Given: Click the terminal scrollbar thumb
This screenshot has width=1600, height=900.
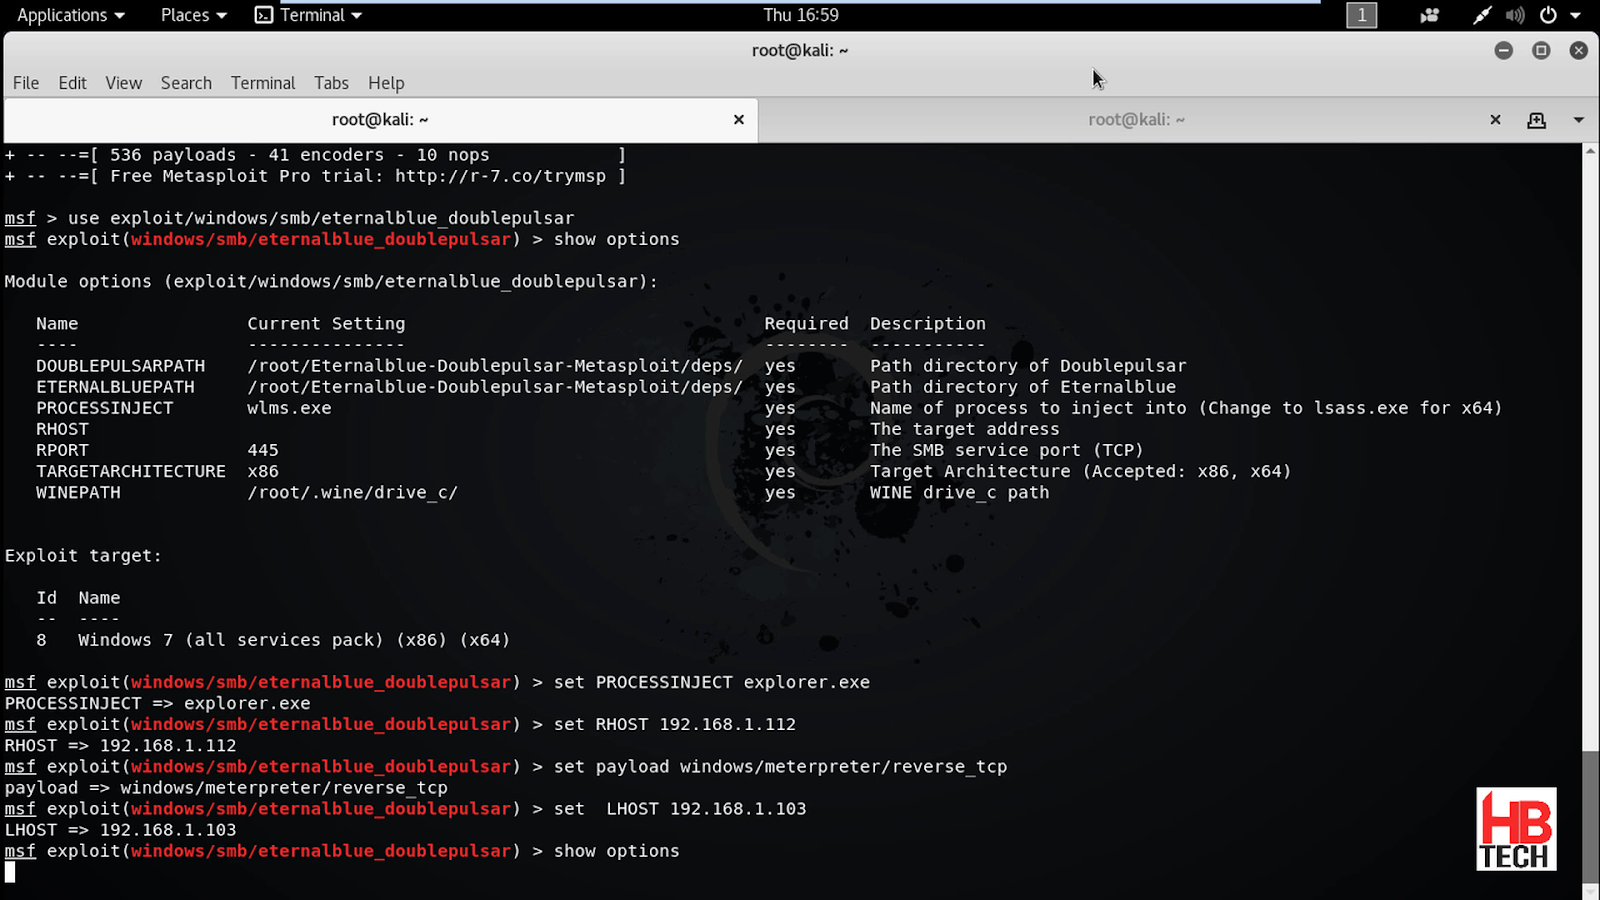Looking at the screenshot, I should (1591, 815).
